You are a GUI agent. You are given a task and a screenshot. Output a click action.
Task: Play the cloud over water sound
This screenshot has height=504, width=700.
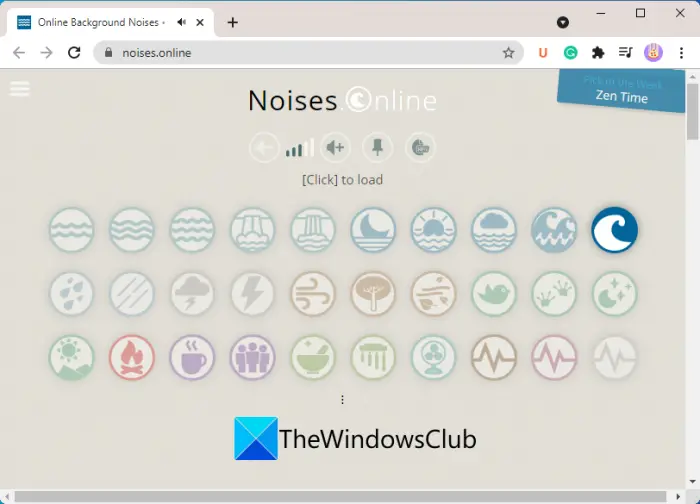tap(494, 230)
